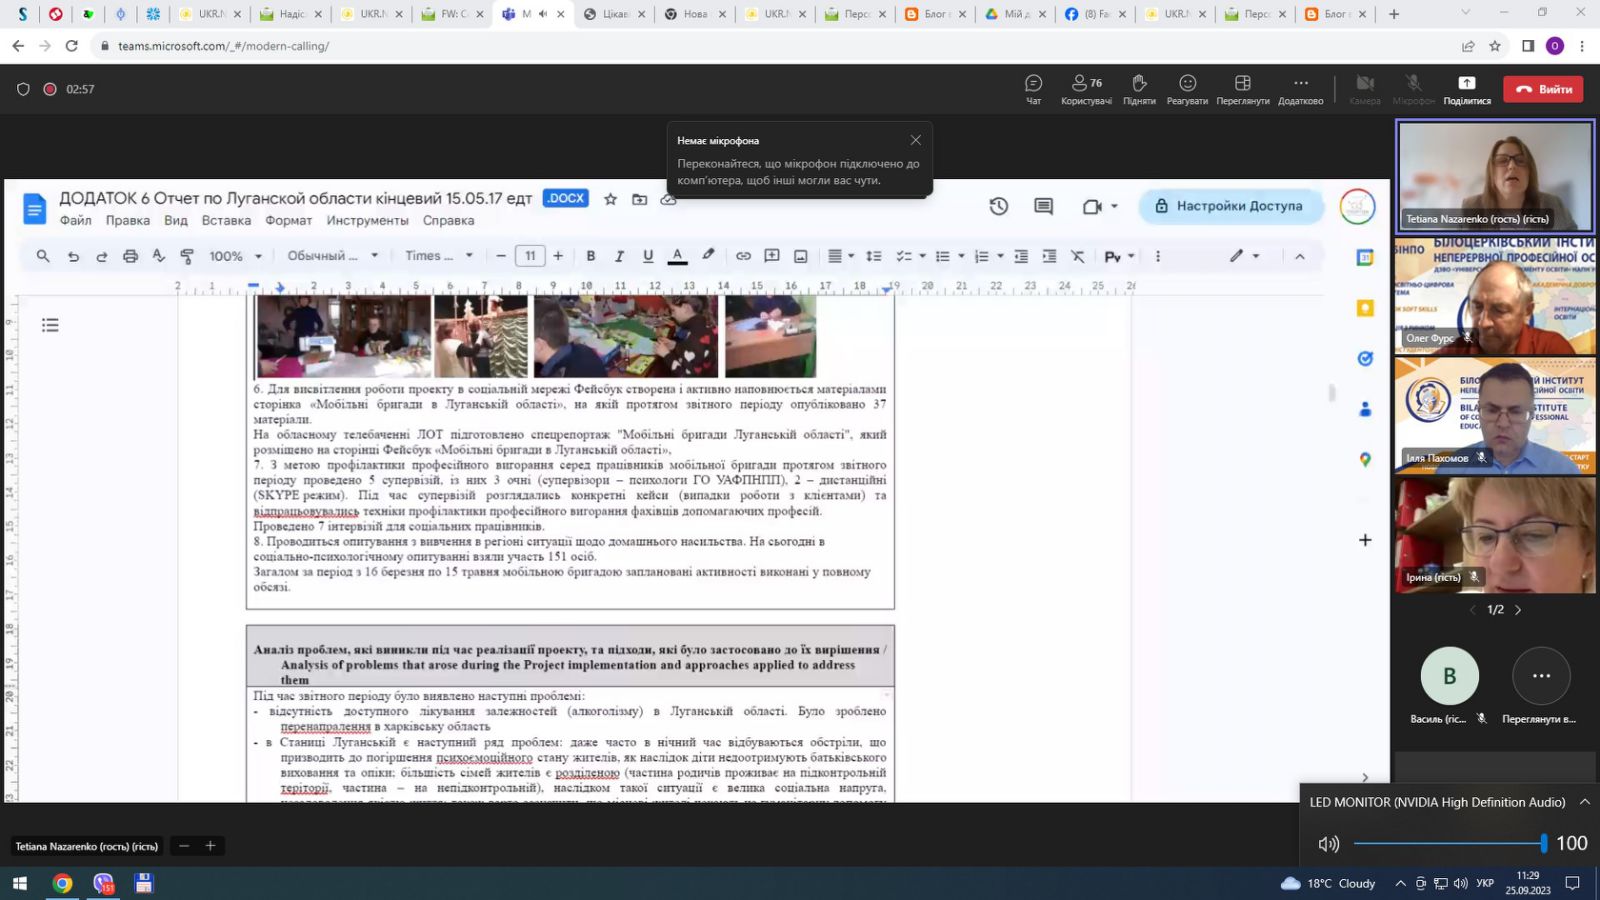Leave the call with Вийти button
The height and width of the screenshot is (900, 1600).
tap(1544, 89)
